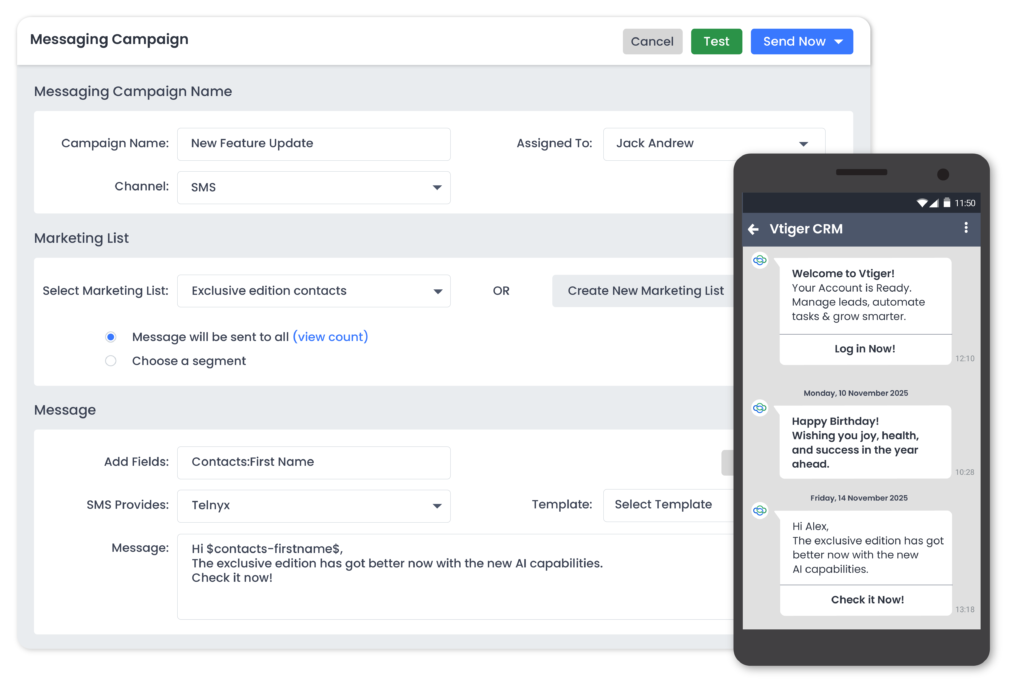
Task: Click Create New Marketing List button
Action: click(645, 291)
